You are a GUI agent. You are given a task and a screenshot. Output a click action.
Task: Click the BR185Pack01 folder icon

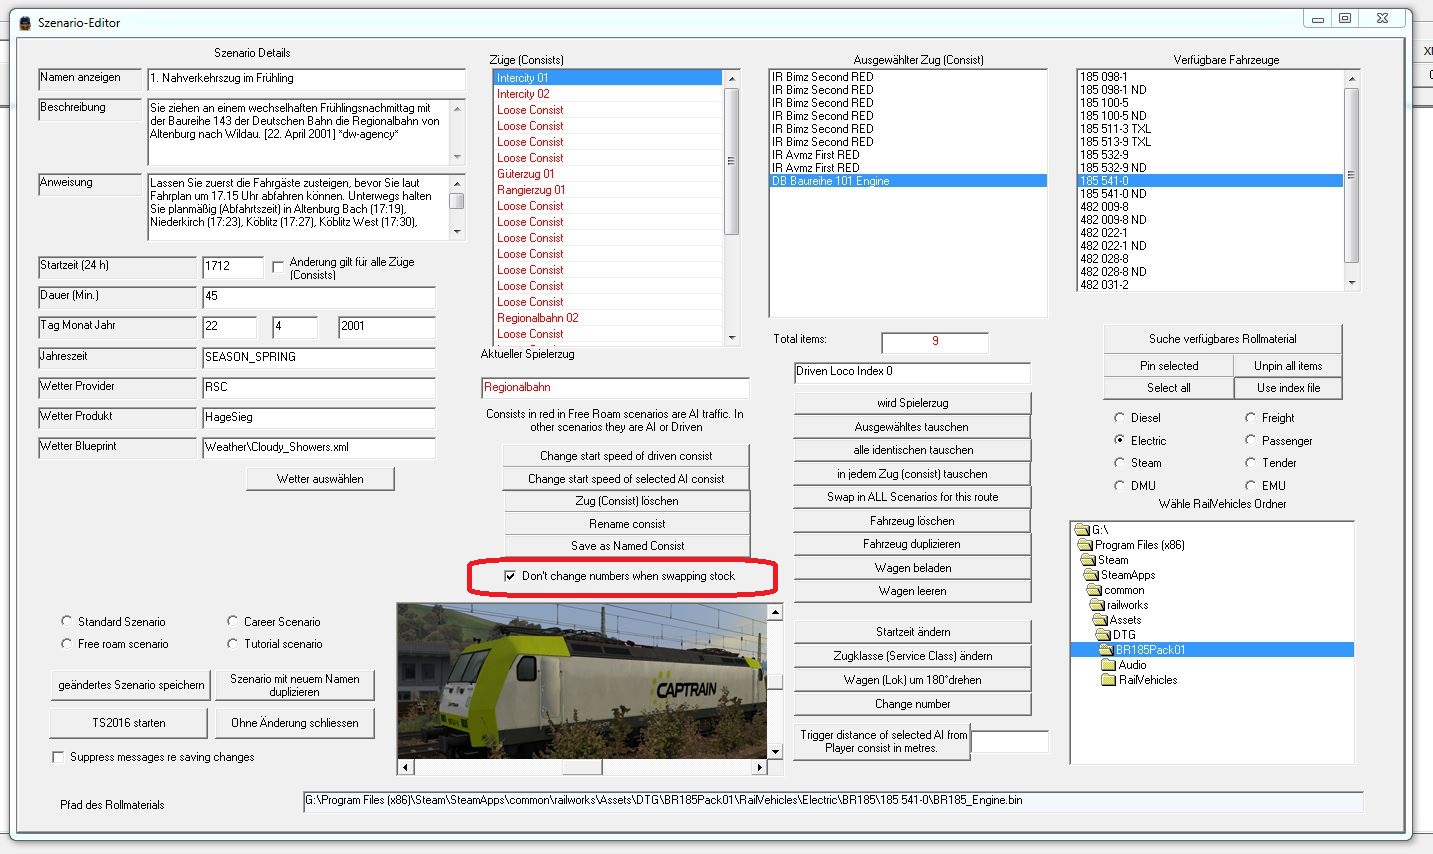pyautogui.click(x=1106, y=650)
